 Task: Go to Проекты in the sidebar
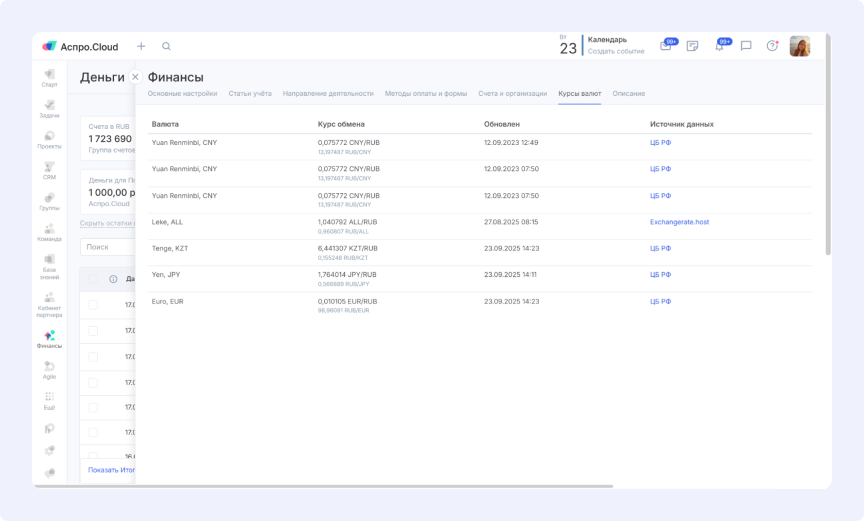[49, 140]
